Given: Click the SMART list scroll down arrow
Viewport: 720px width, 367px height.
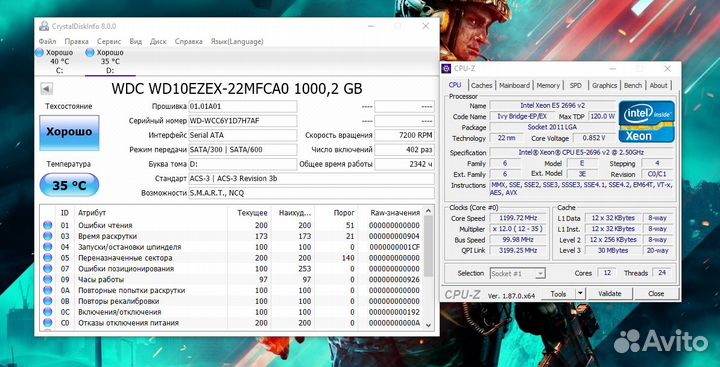Looking at the screenshot, I should tap(428, 325).
